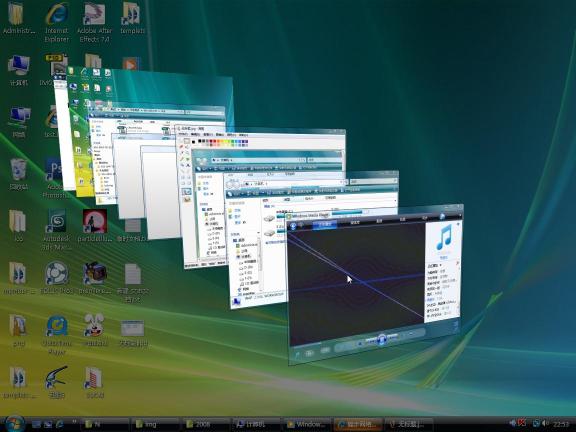
Task: Open the 迅雷 Thunder bird shortcut
Action: 57,382
